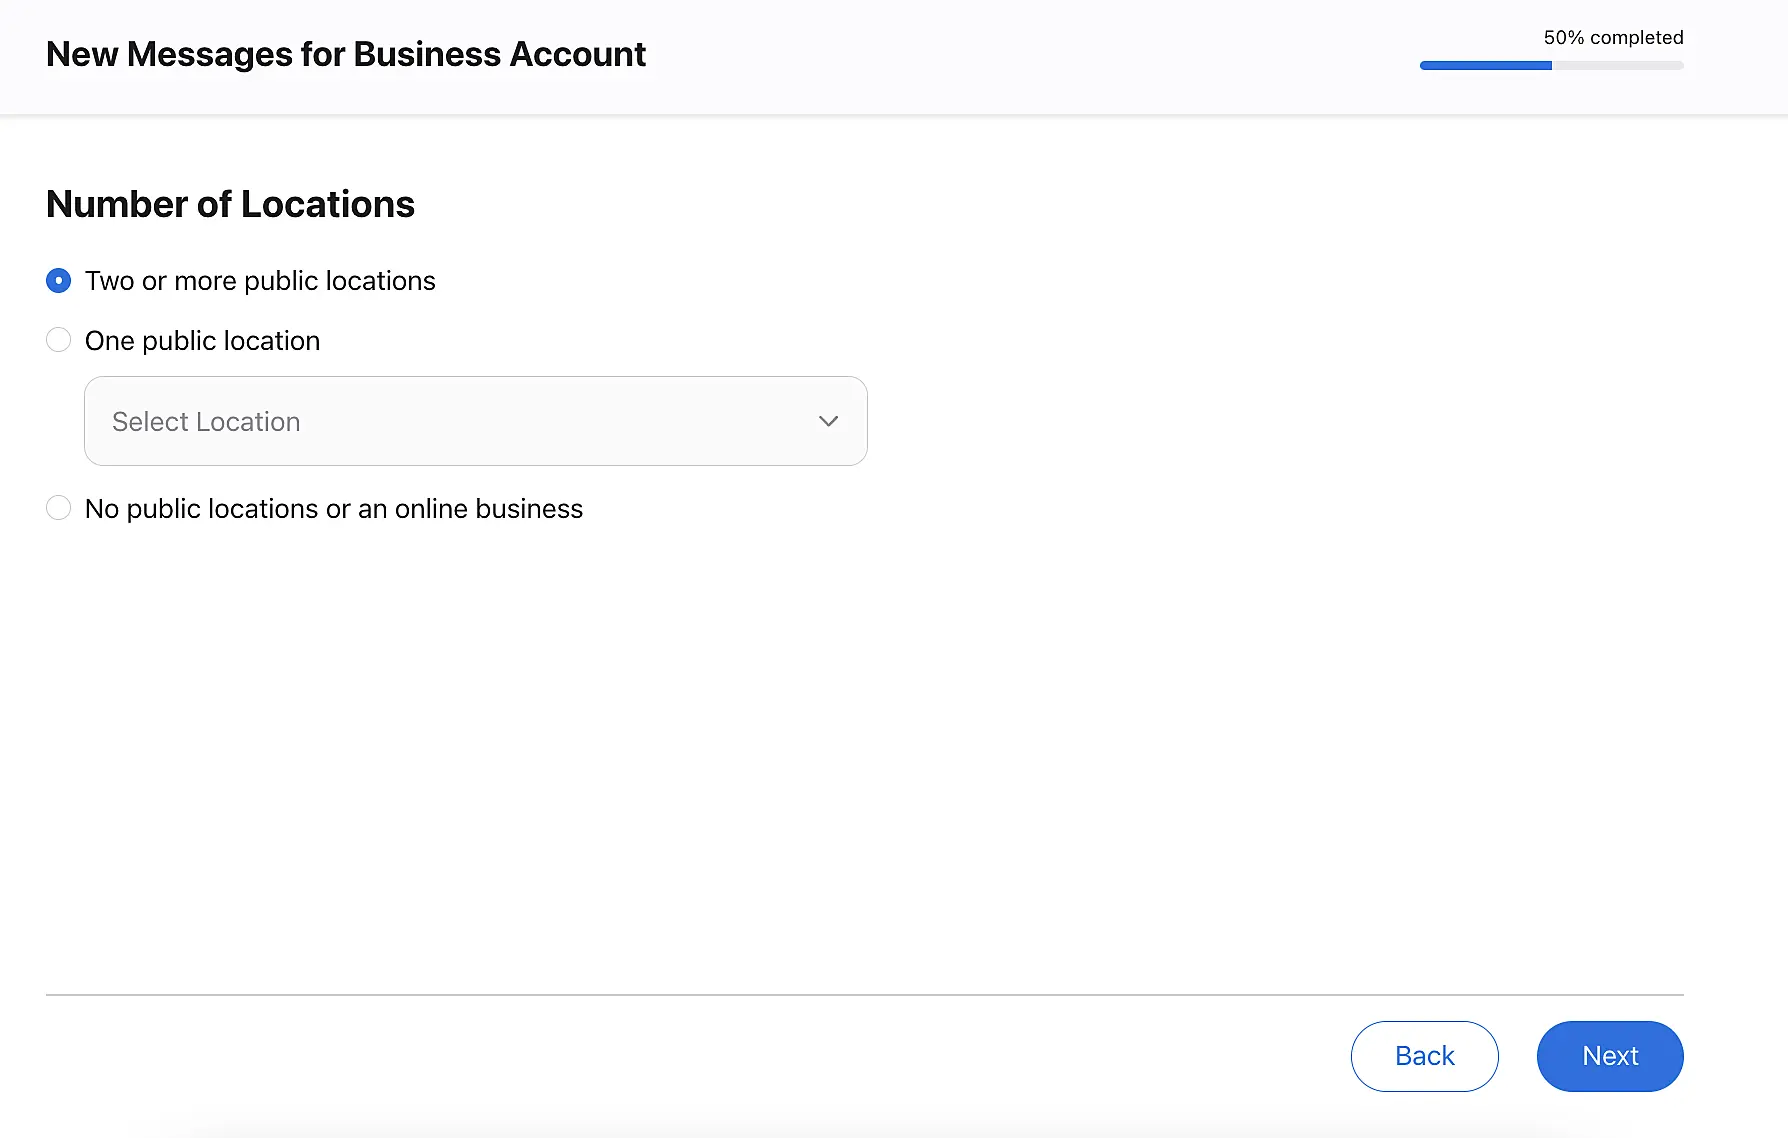The height and width of the screenshot is (1138, 1788).
Task: Click the Select Location placeholder text
Action: point(206,422)
